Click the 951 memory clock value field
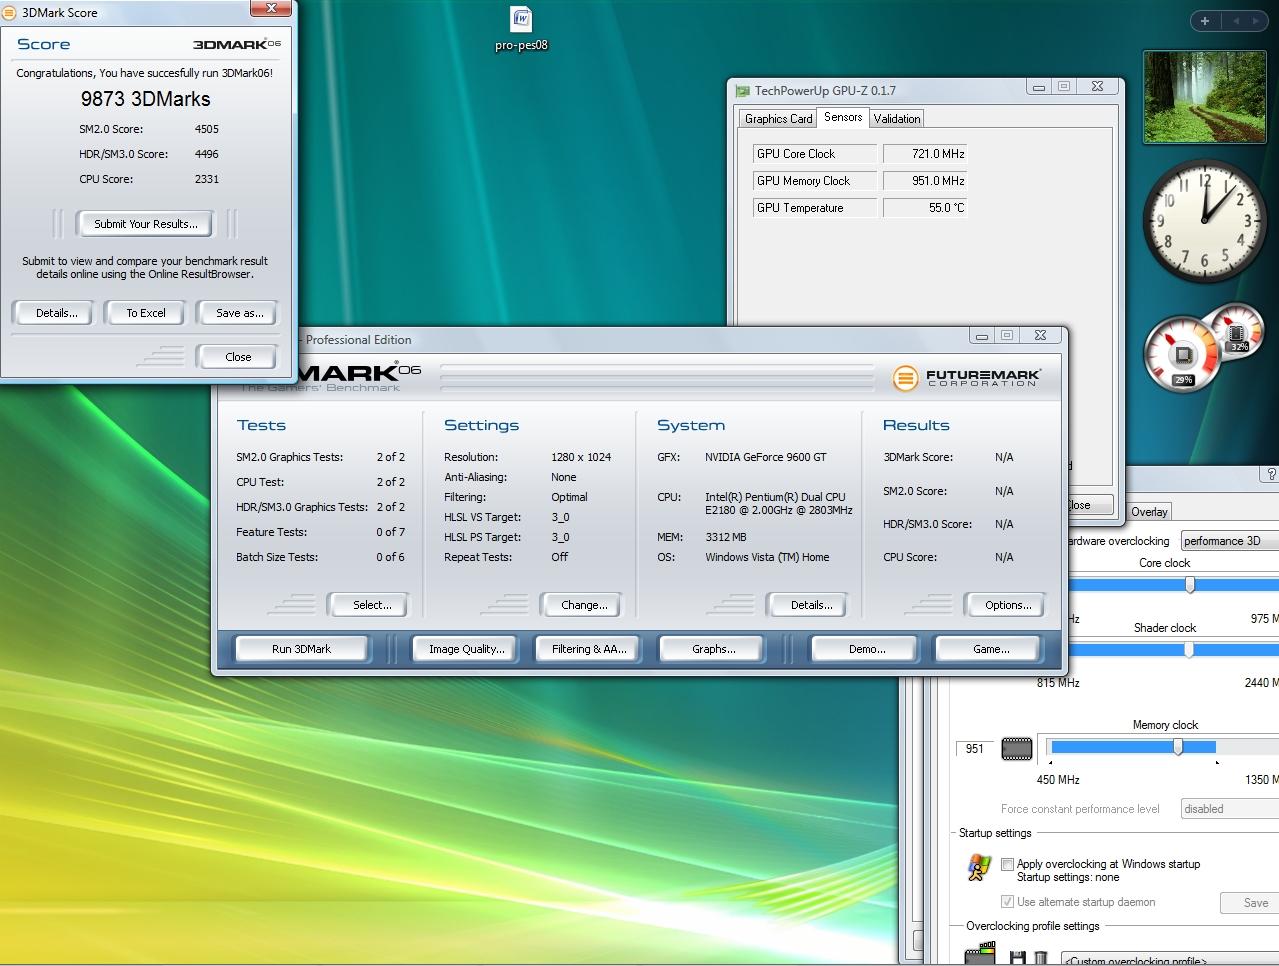 (x=976, y=749)
